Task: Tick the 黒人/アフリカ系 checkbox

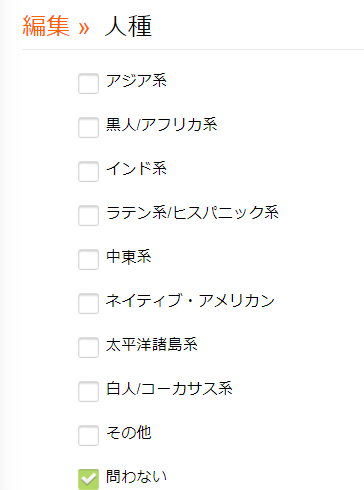Action: click(x=88, y=127)
